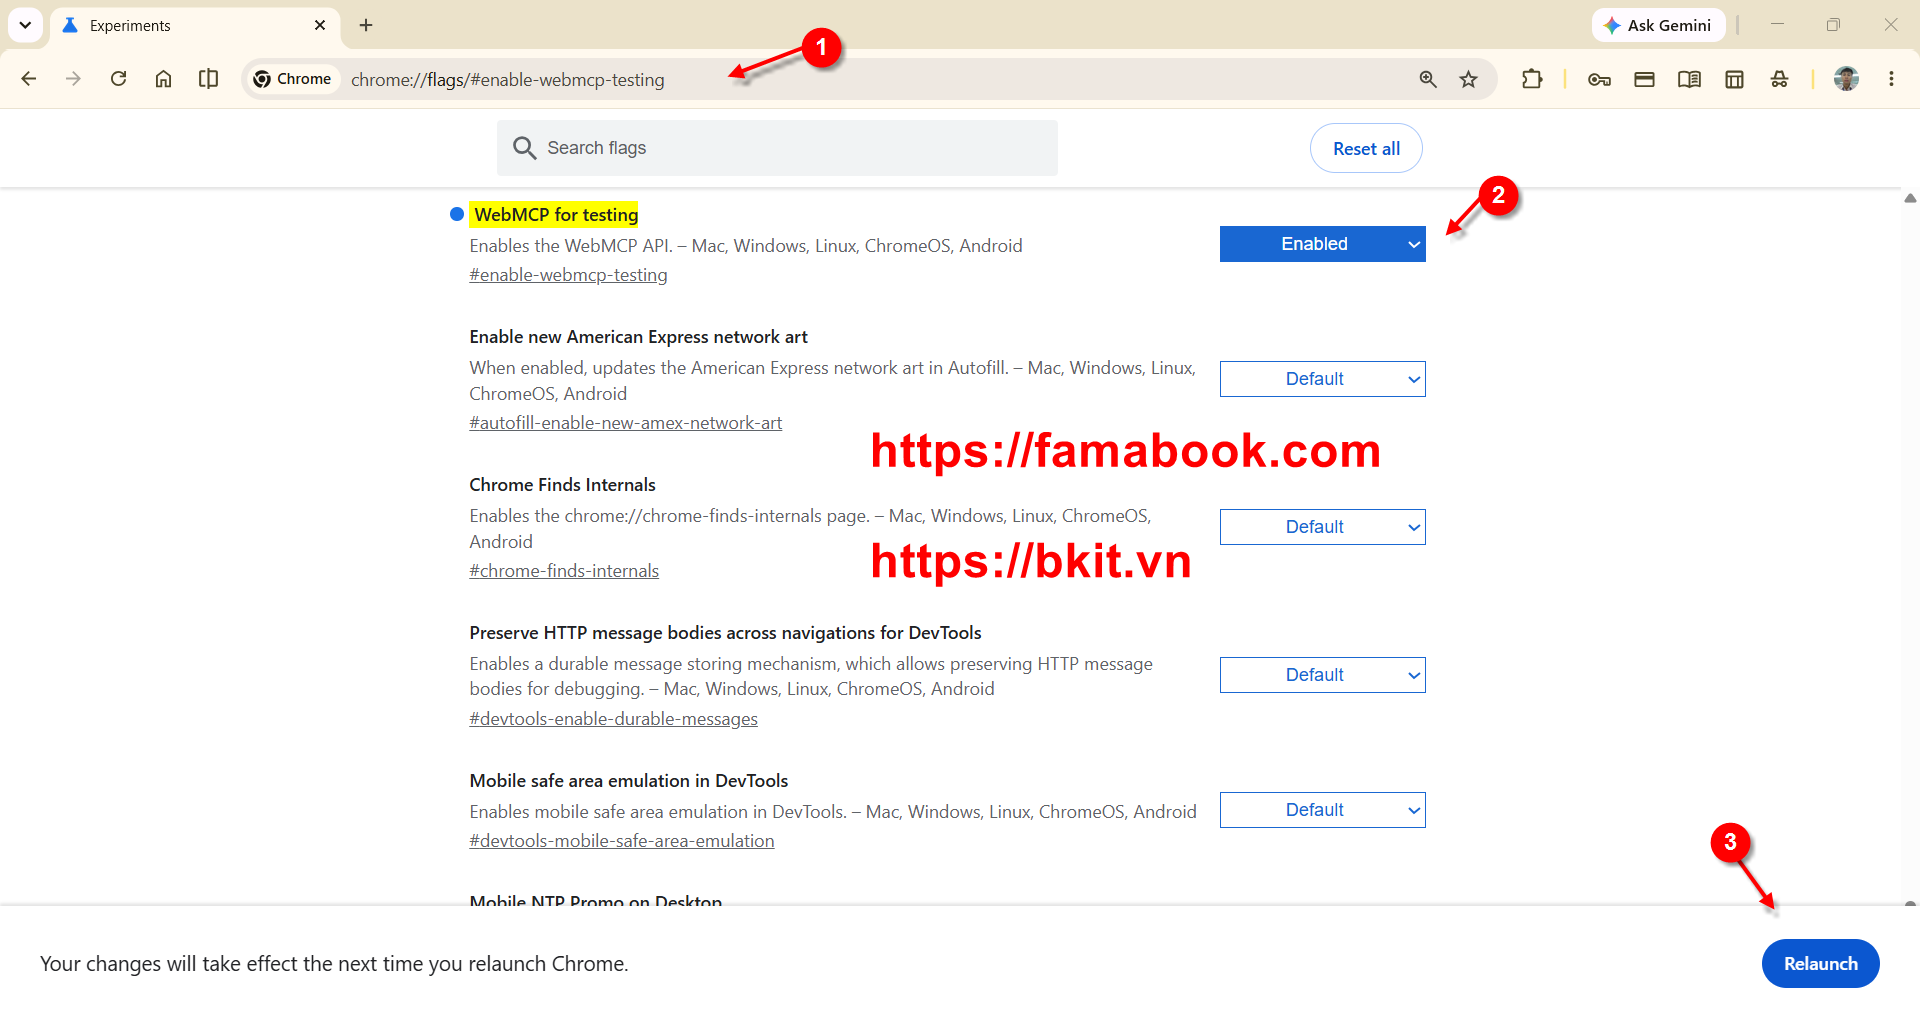This screenshot has width=1920, height=1020.
Task: Bookmark this page with the star icon
Action: pyautogui.click(x=1468, y=79)
